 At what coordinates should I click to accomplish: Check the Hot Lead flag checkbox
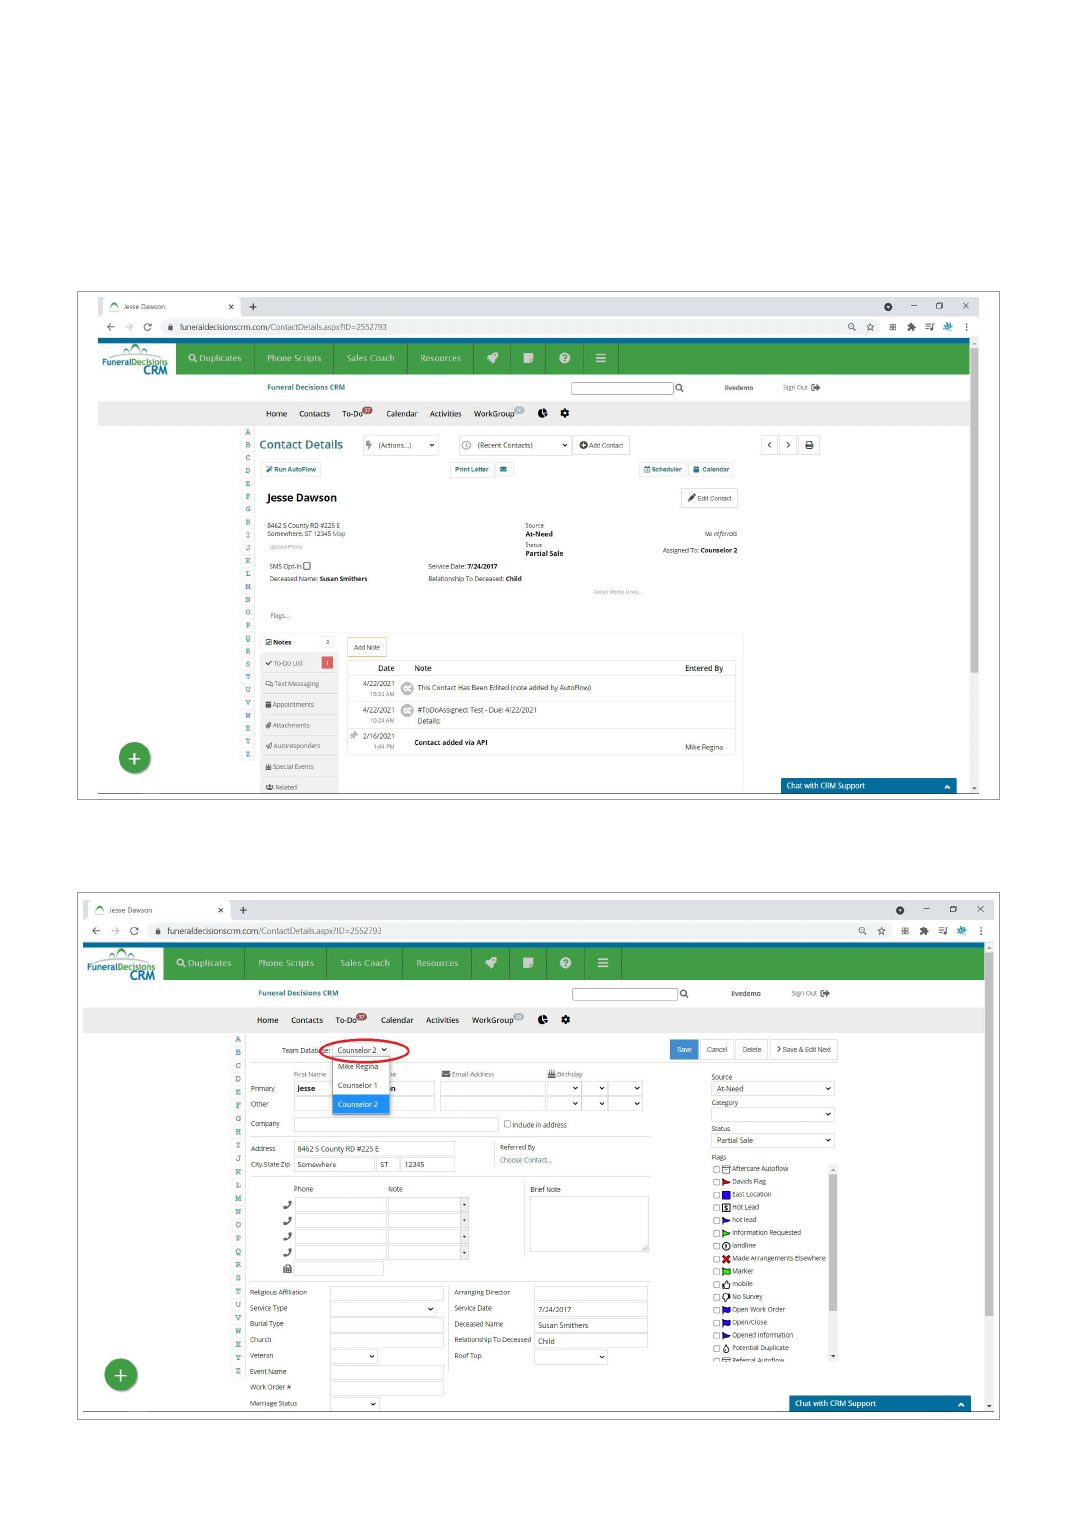(x=716, y=1208)
